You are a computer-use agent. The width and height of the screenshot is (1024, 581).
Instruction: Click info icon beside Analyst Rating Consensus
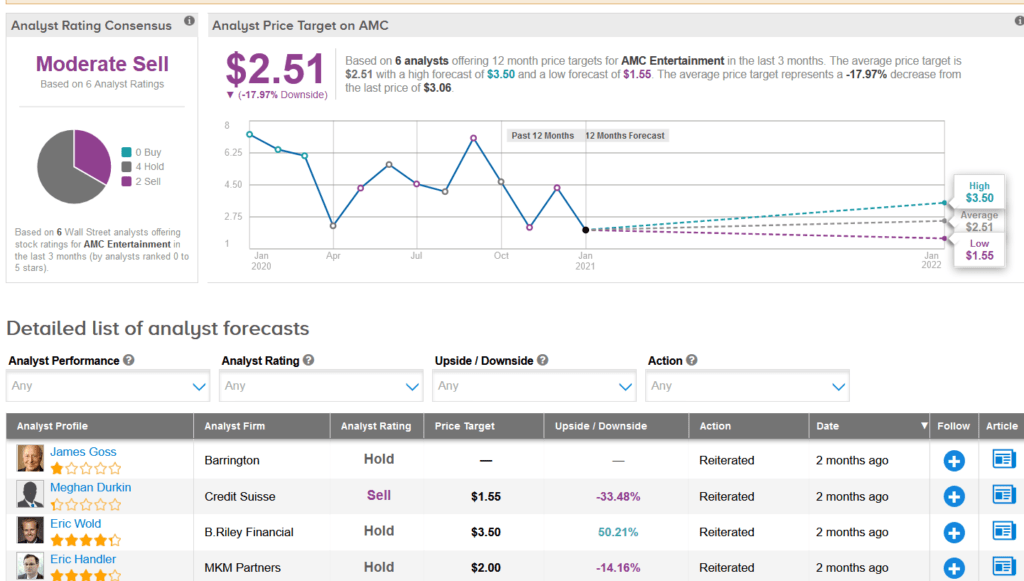point(189,21)
